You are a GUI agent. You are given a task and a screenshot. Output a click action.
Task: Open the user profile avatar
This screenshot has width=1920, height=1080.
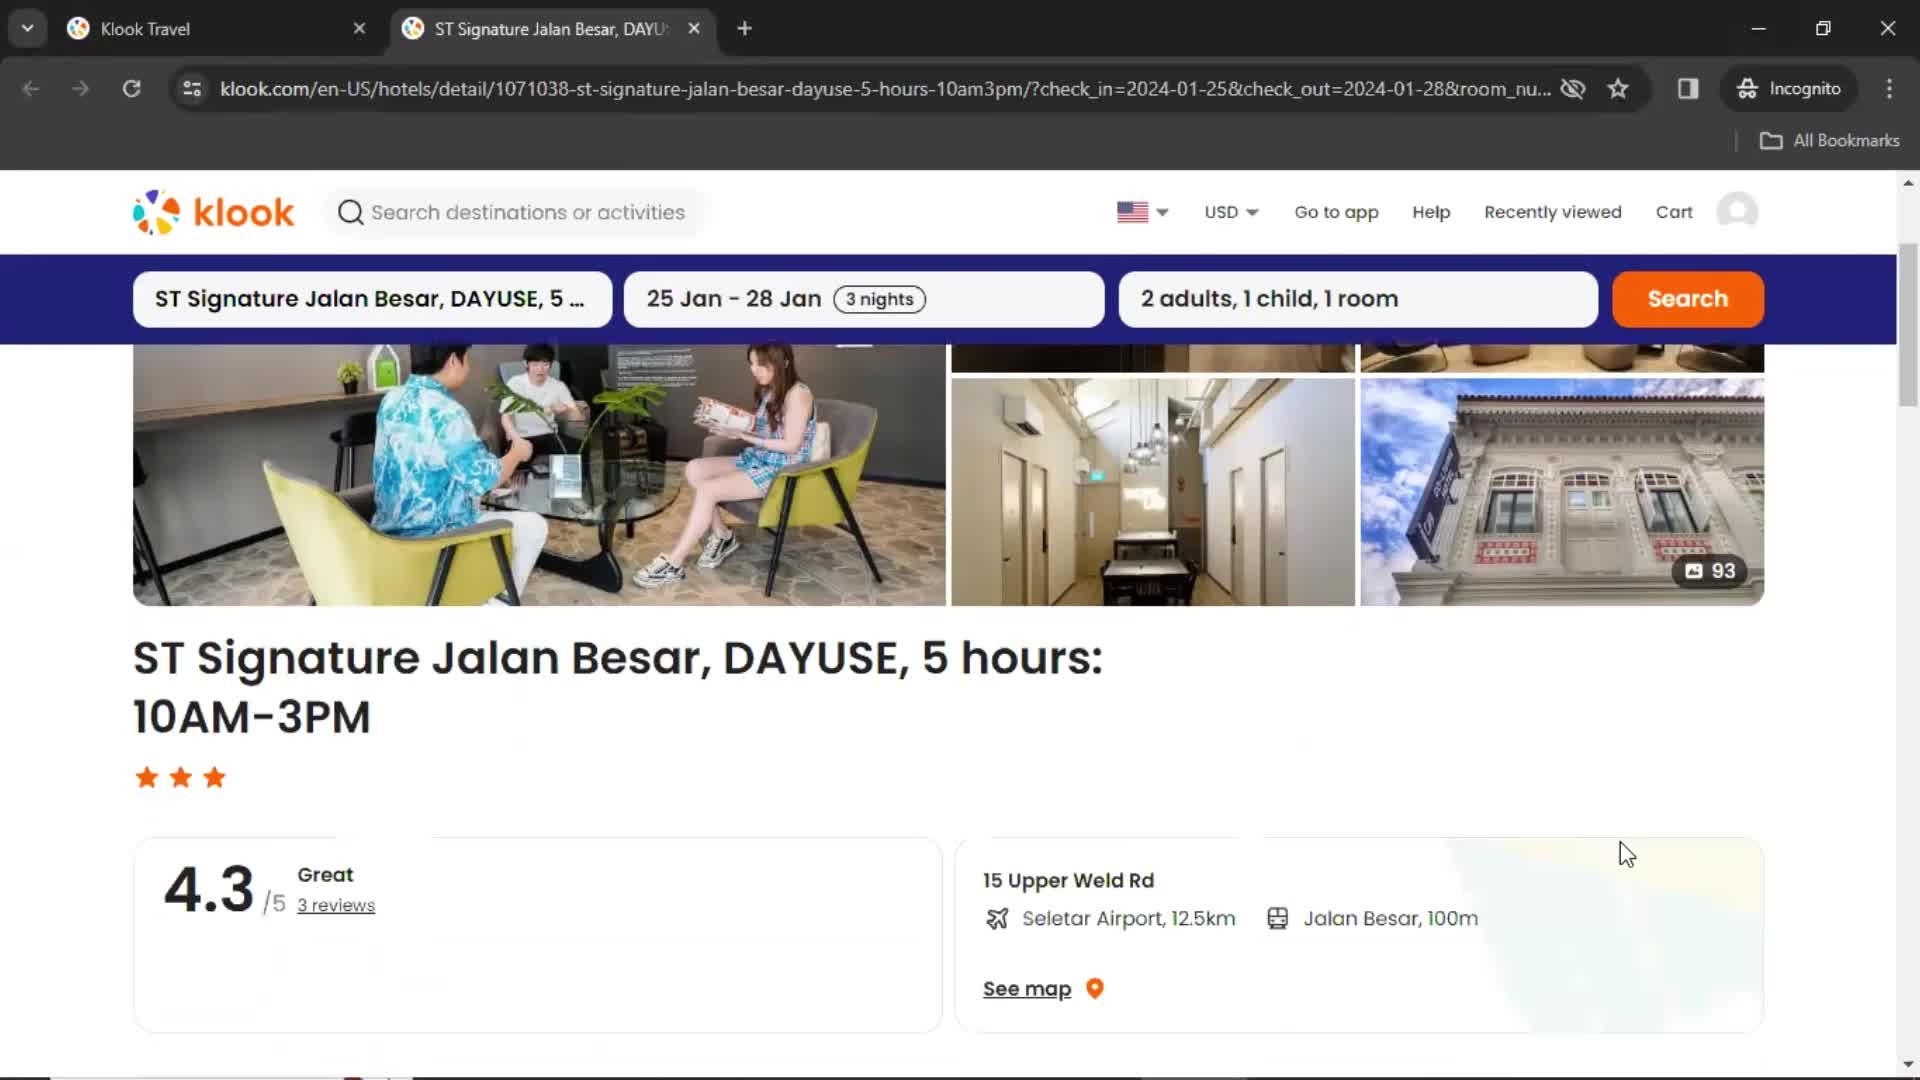click(1737, 212)
